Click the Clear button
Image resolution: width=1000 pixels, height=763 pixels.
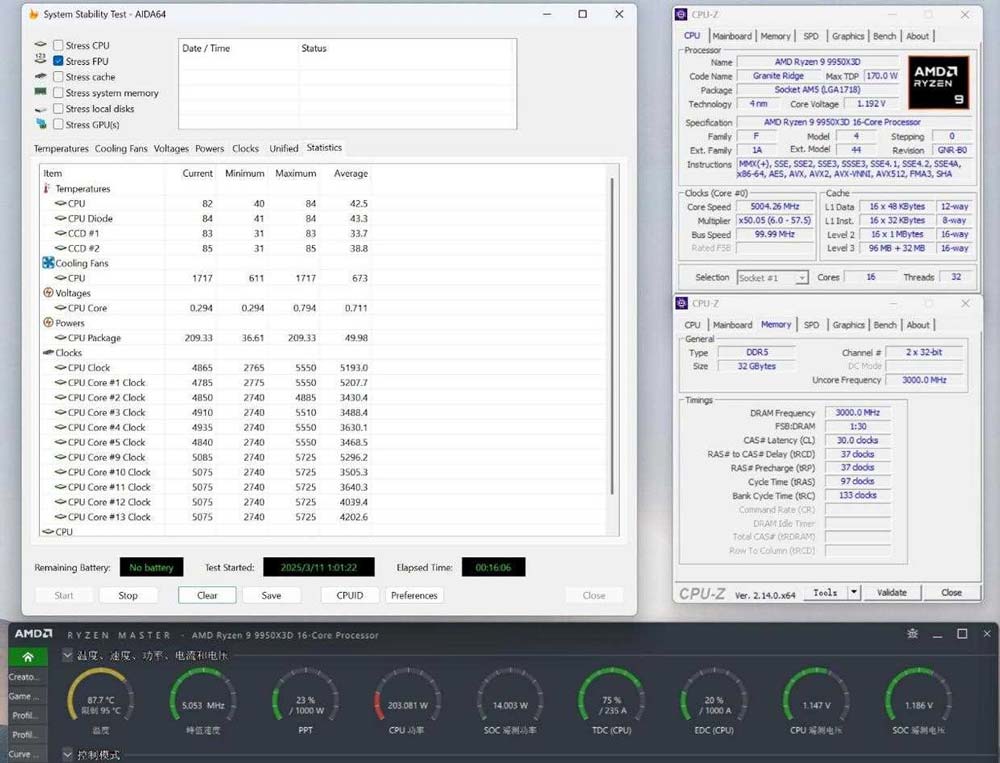pyautogui.click(x=207, y=595)
